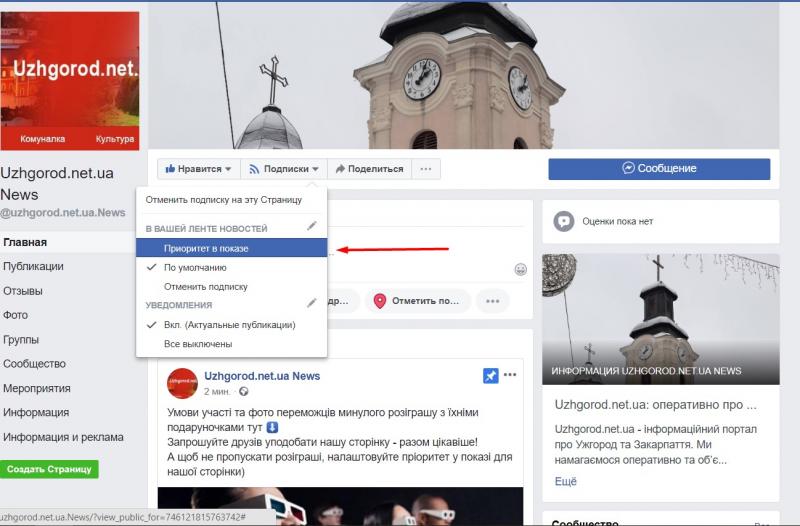Click green 'Создать Страницу' button
The width and height of the screenshot is (800, 526).
click(49, 469)
